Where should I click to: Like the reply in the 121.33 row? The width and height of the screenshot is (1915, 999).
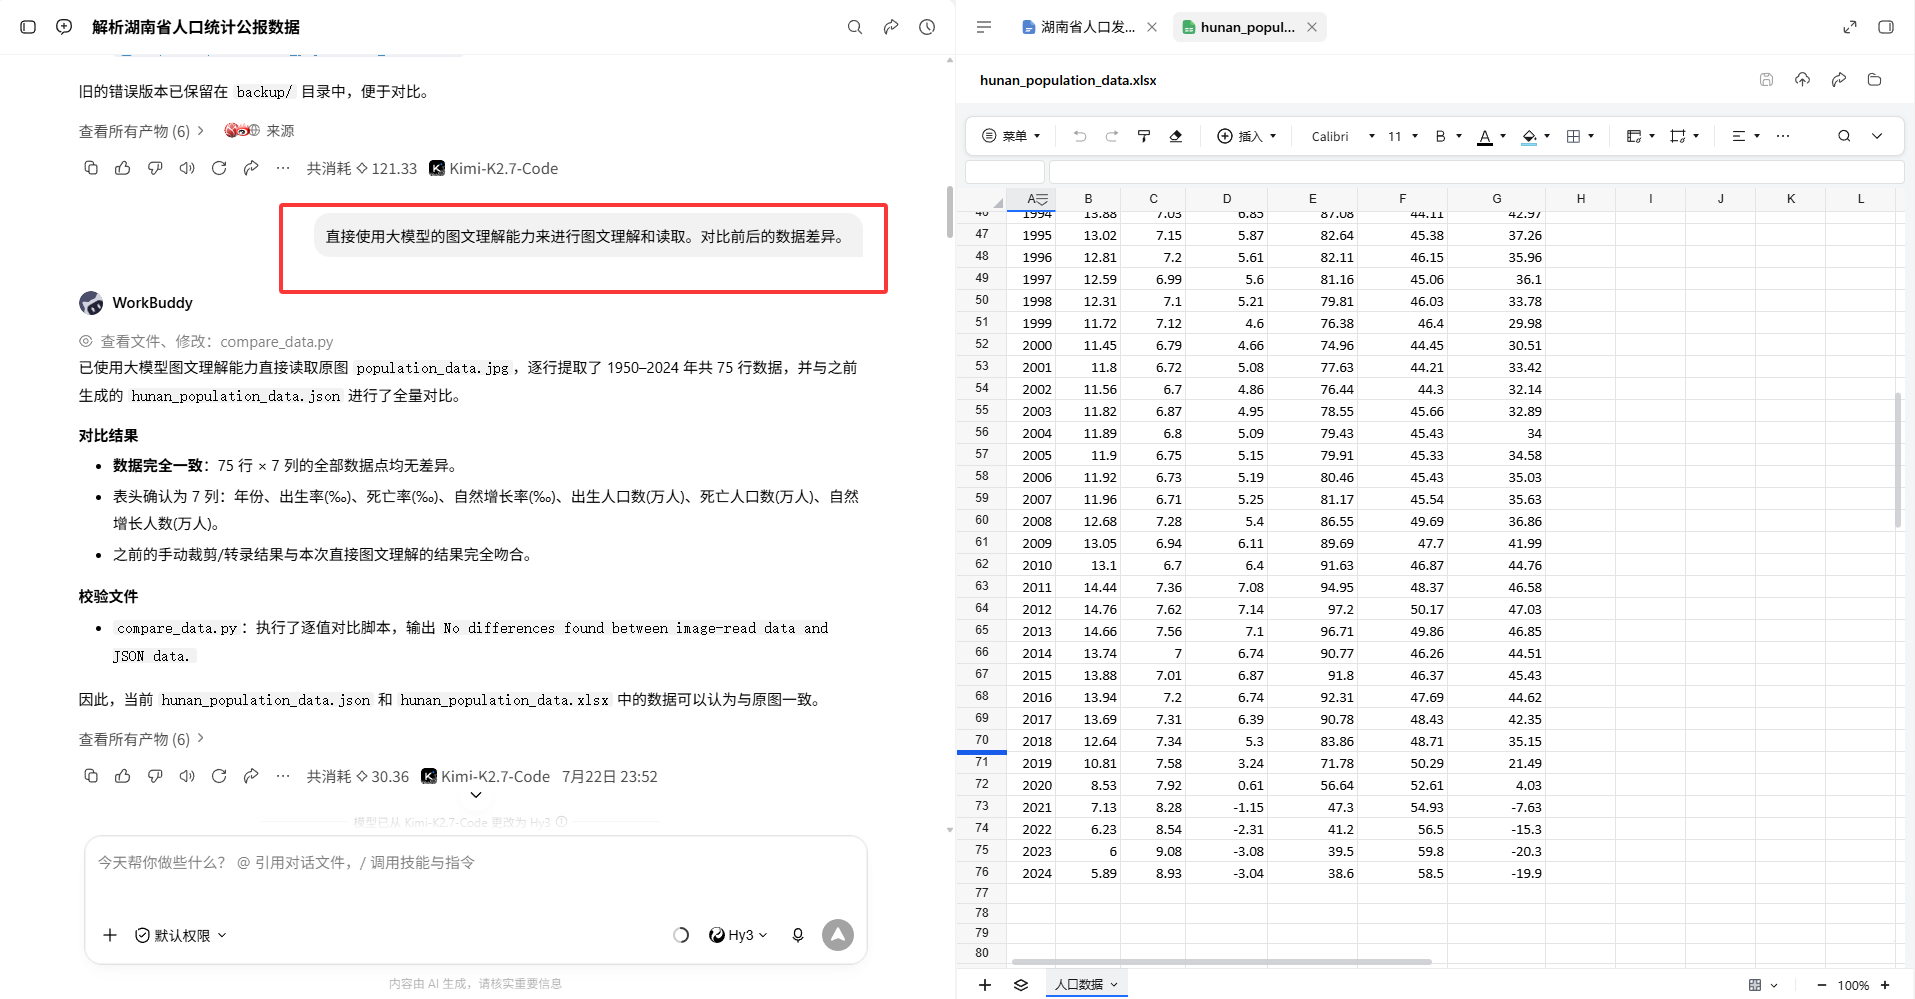(x=123, y=168)
